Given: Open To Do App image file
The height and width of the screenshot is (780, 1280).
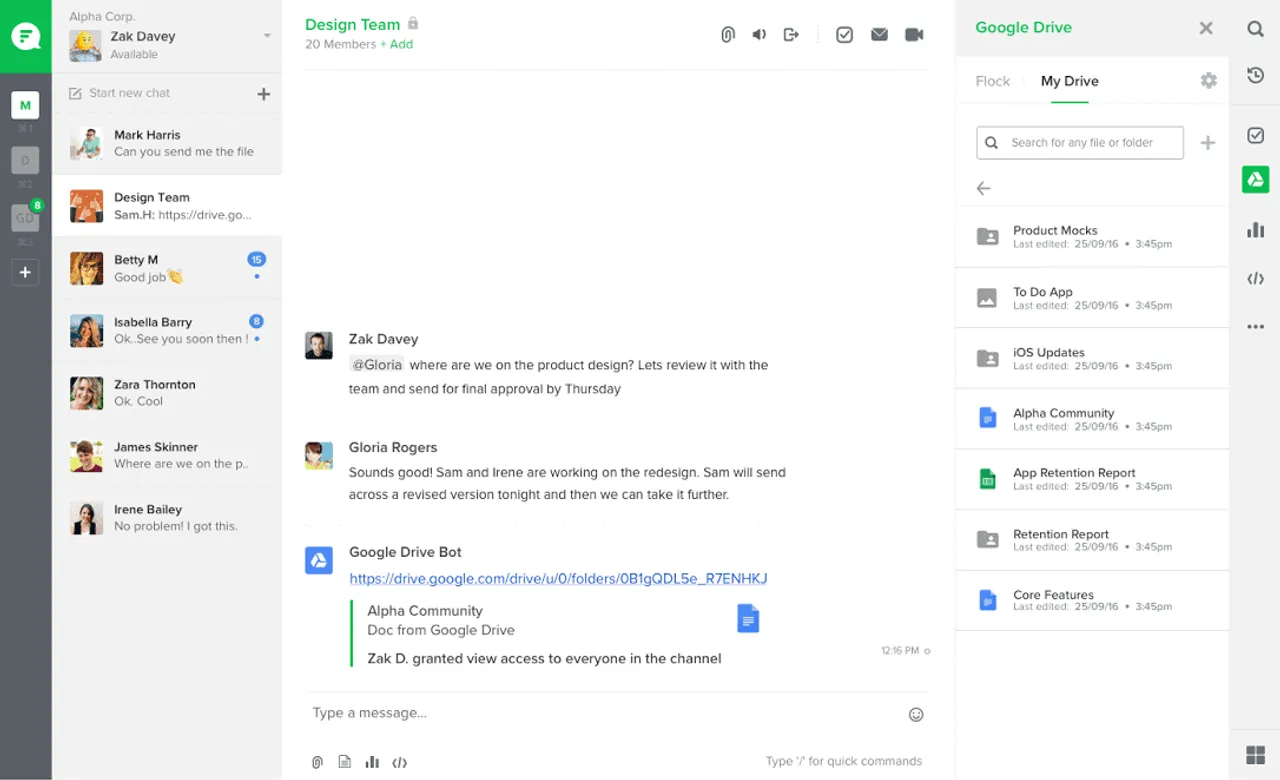Looking at the screenshot, I should [x=1092, y=298].
